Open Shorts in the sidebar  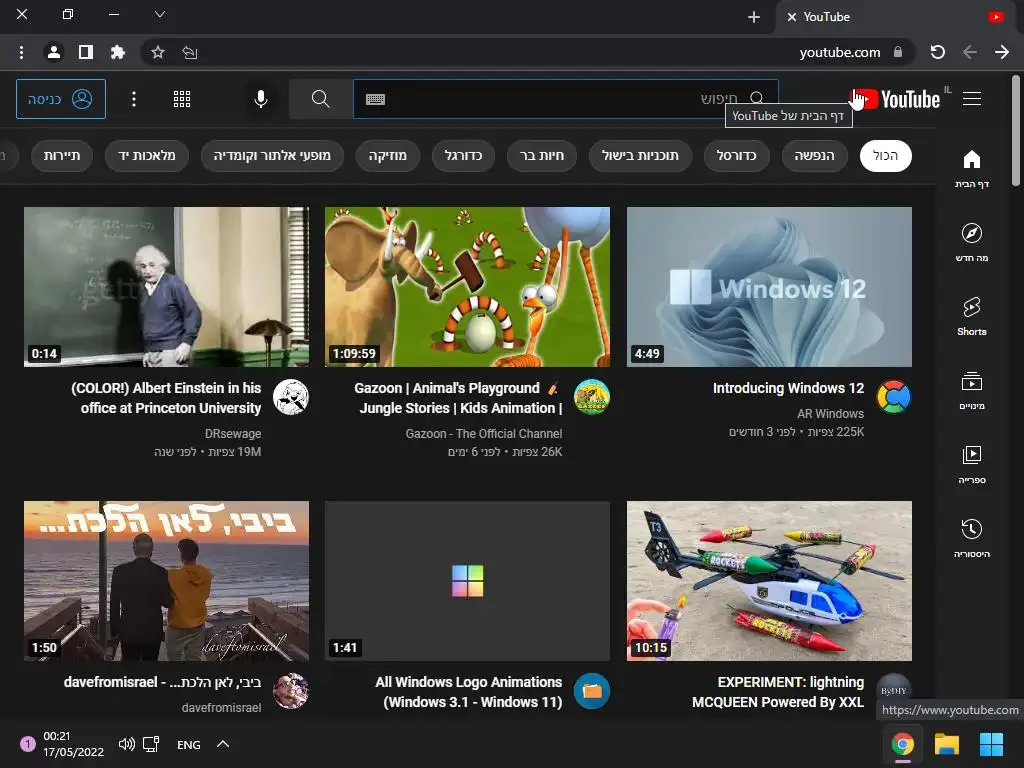tap(972, 316)
